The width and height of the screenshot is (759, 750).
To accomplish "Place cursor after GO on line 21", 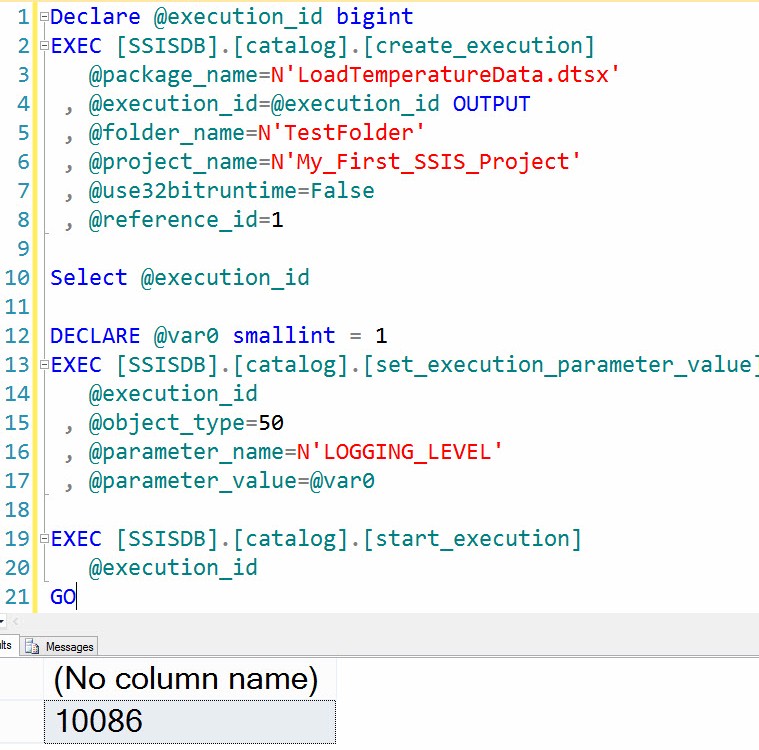I will pyautogui.click(x=76, y=597).
